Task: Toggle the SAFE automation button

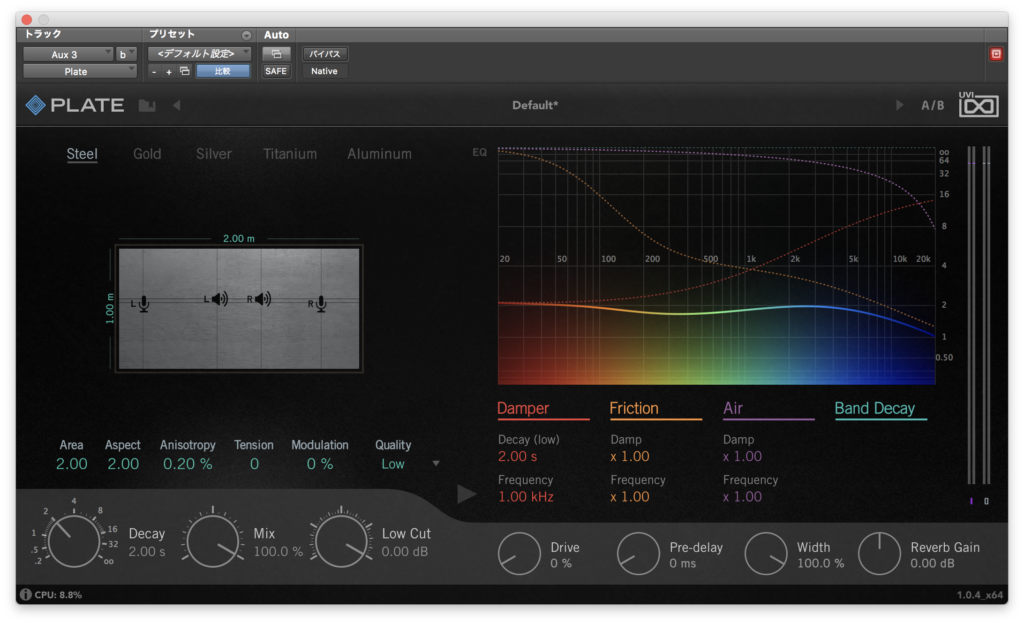Action: pos(276,71)
